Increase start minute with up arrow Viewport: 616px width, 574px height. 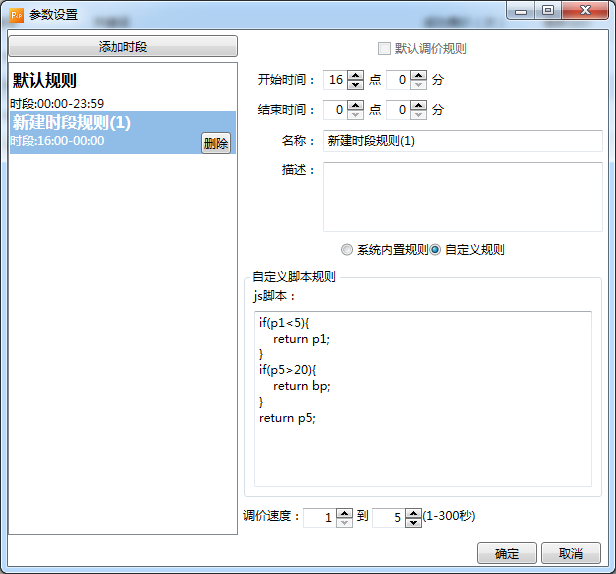[419, 75]
